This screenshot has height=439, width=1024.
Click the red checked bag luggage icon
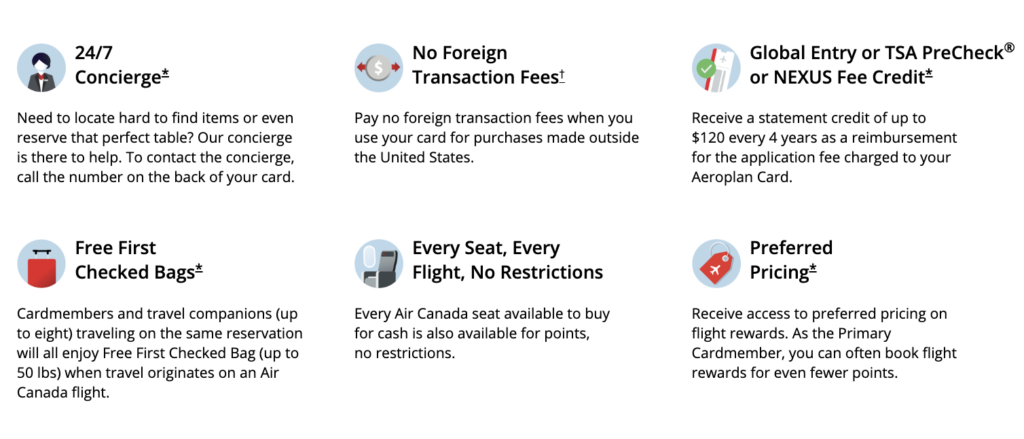pyautogui.click(x=41, y=262)
